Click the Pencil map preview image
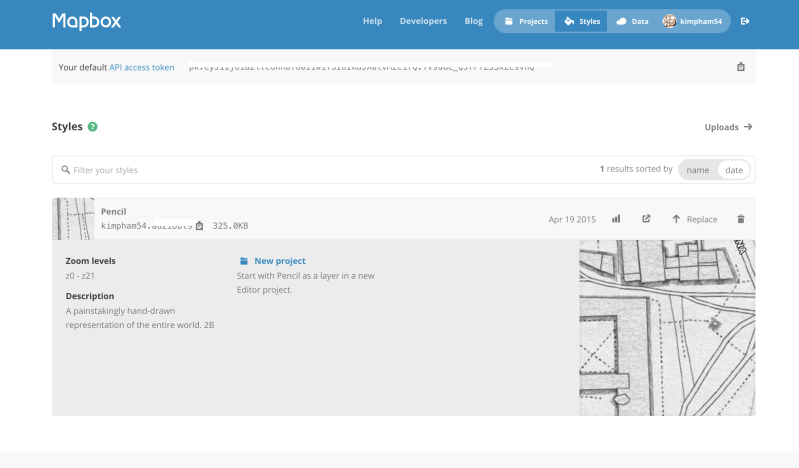This screenshot has height=468, width=799. [667, 328]
